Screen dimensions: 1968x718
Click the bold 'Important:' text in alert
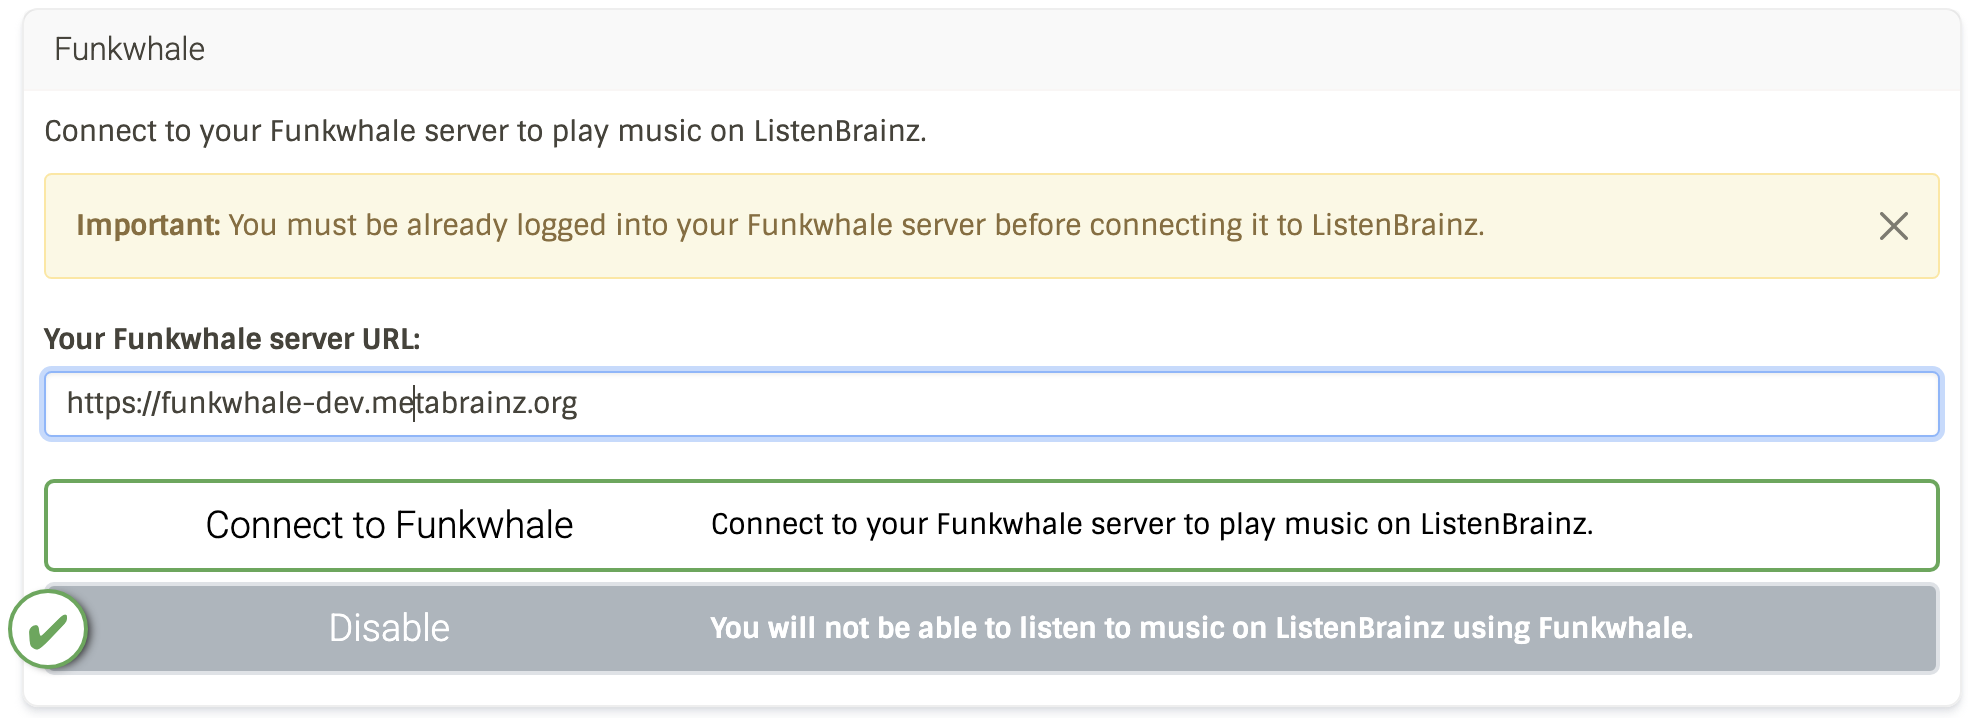coord(148,225)
